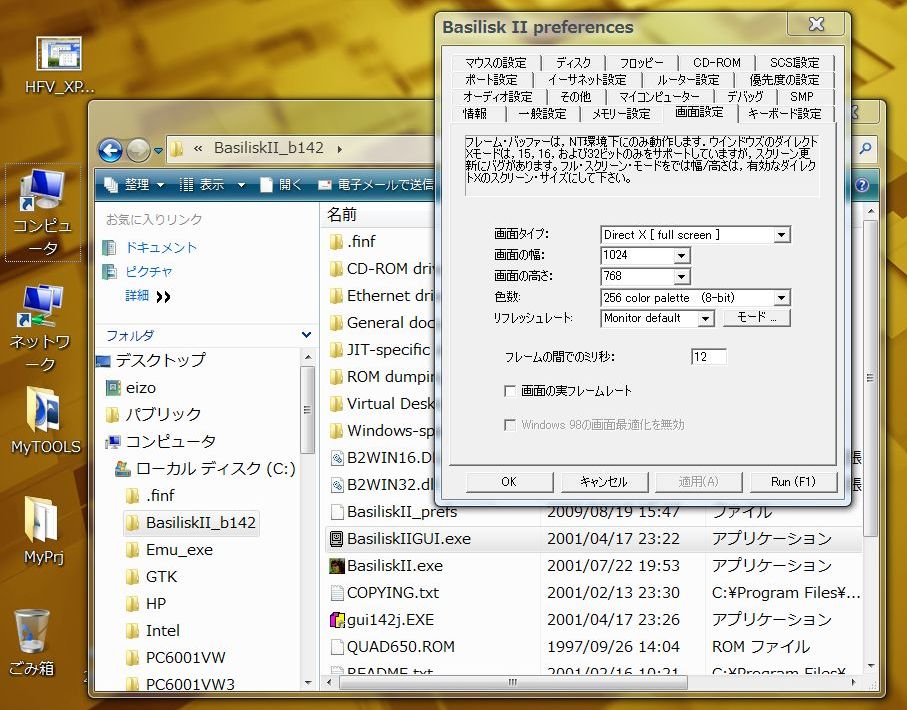Switch to the キーボード設定 tab

(x=784, y=113)
